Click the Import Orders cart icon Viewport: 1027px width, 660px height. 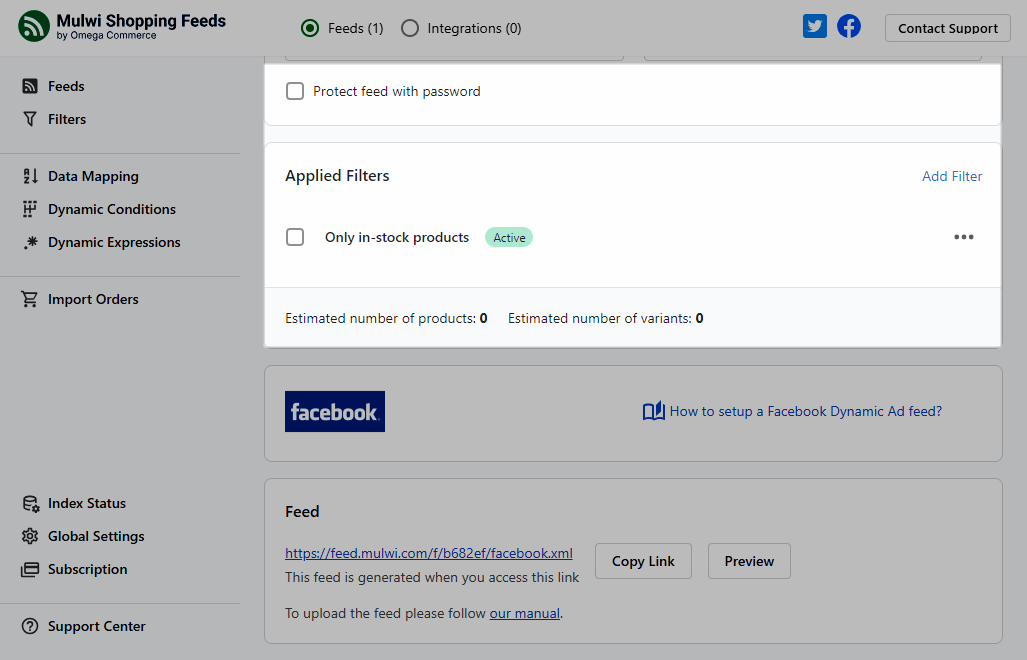[x=30, y=300]
